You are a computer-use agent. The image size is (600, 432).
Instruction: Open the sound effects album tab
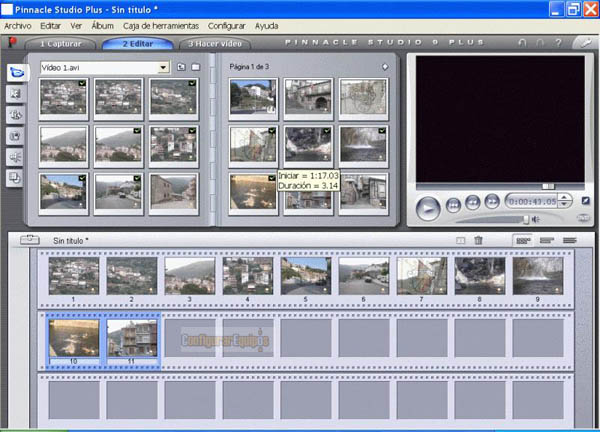point(15,157)
